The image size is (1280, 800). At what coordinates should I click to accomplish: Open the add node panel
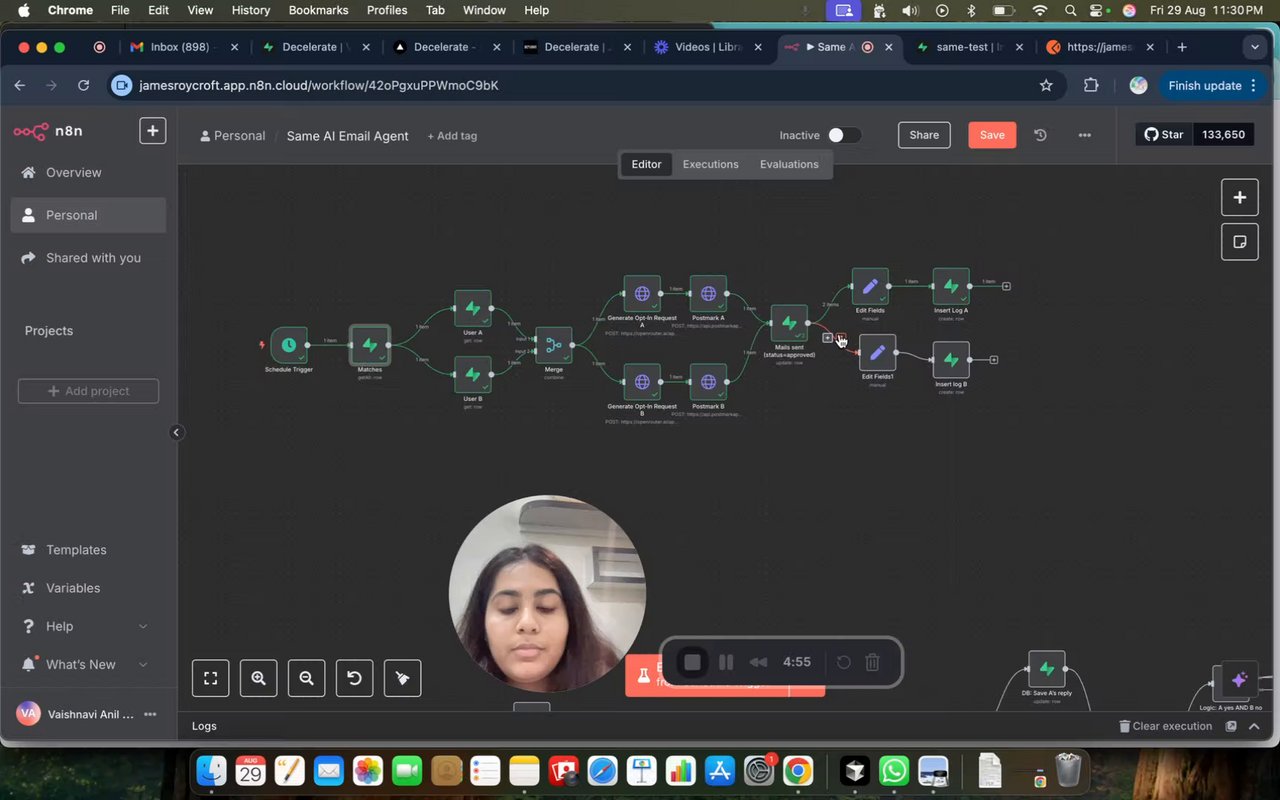(1240, 197)
